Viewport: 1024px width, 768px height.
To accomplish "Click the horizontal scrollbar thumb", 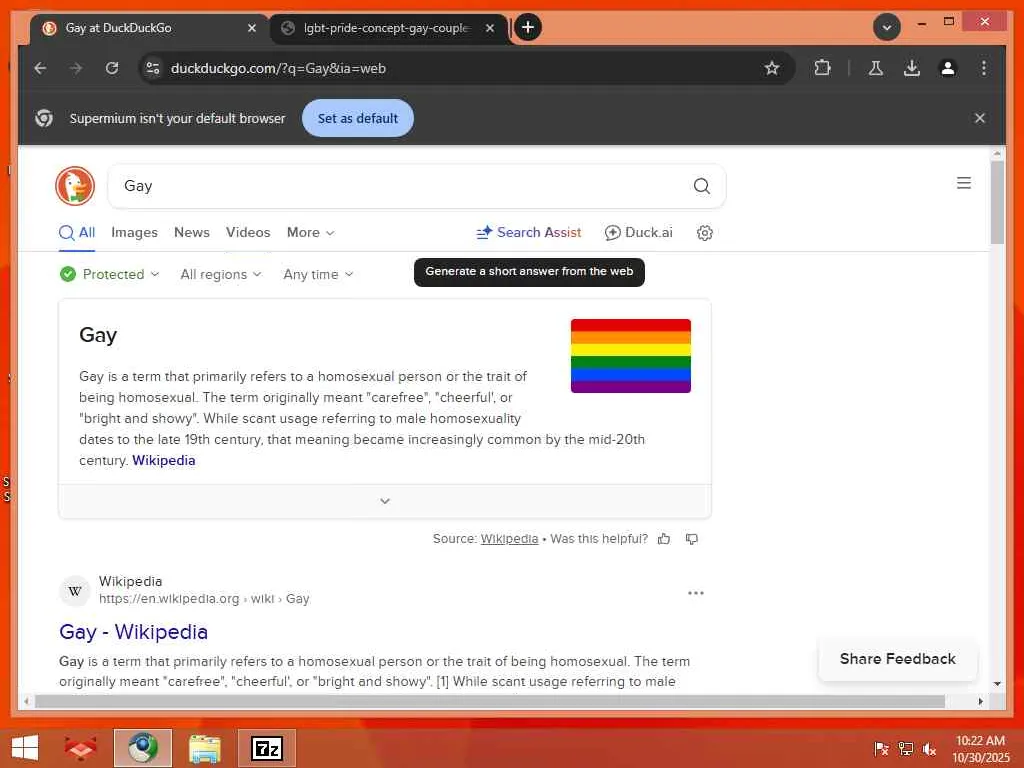I will pyautogui.click(x=490, y=701).
